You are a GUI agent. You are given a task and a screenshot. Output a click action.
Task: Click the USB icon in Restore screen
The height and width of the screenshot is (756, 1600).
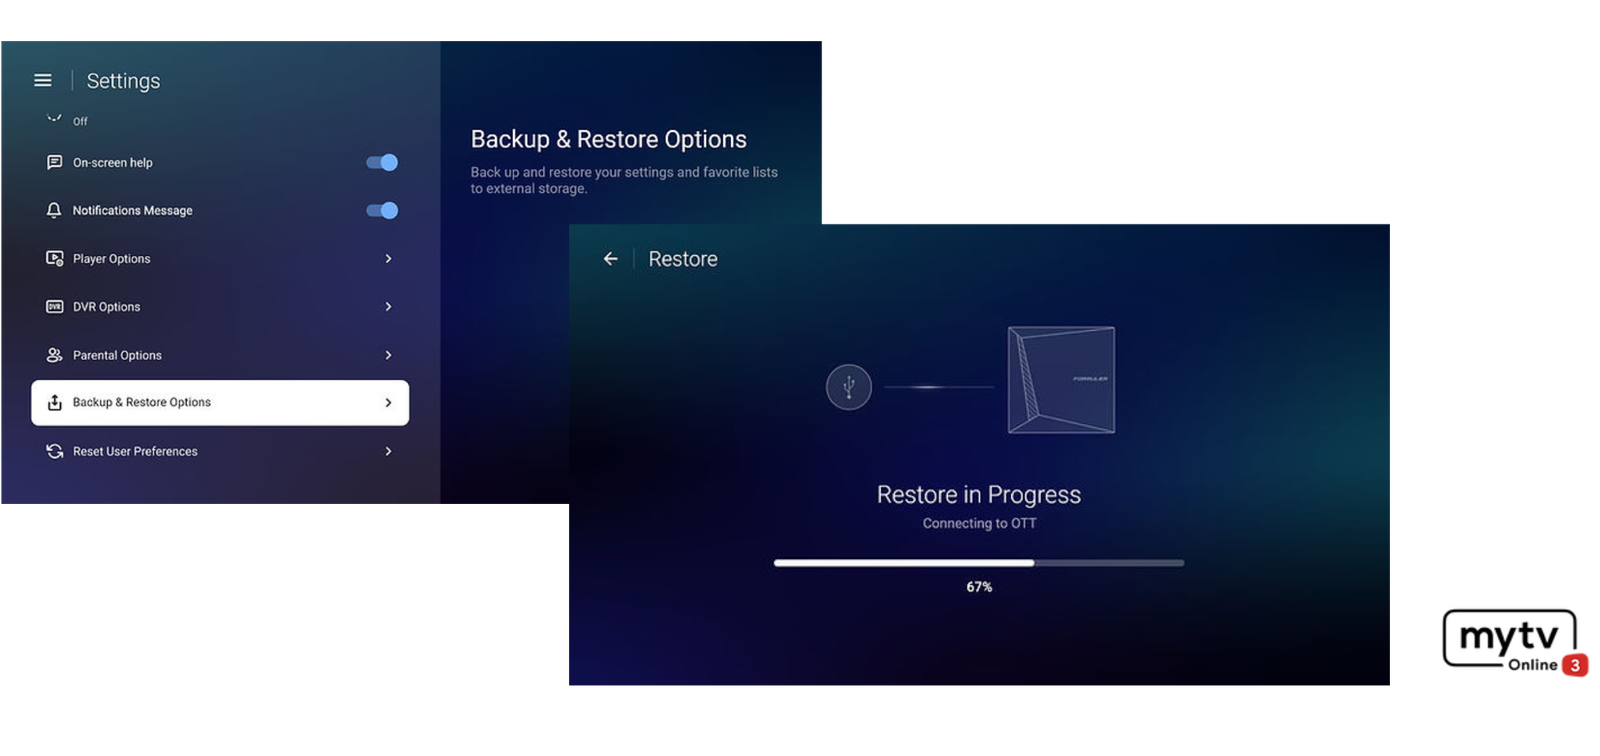point(849,387)
